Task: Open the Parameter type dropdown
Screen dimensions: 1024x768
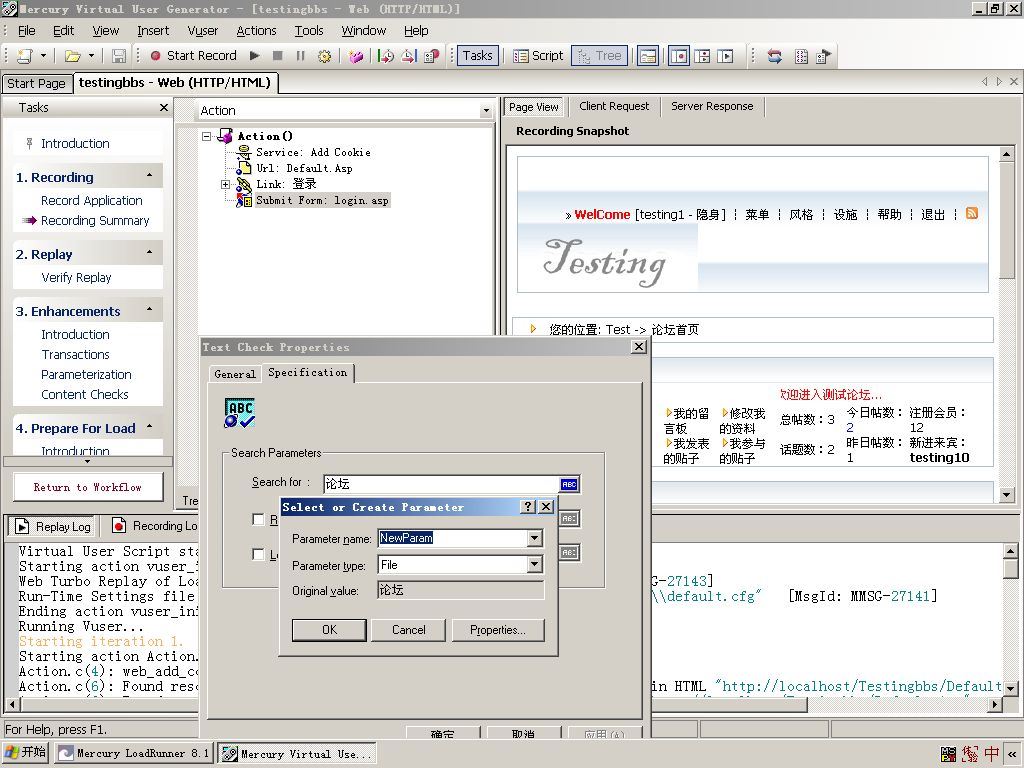Action: click(x=535, y=564)
